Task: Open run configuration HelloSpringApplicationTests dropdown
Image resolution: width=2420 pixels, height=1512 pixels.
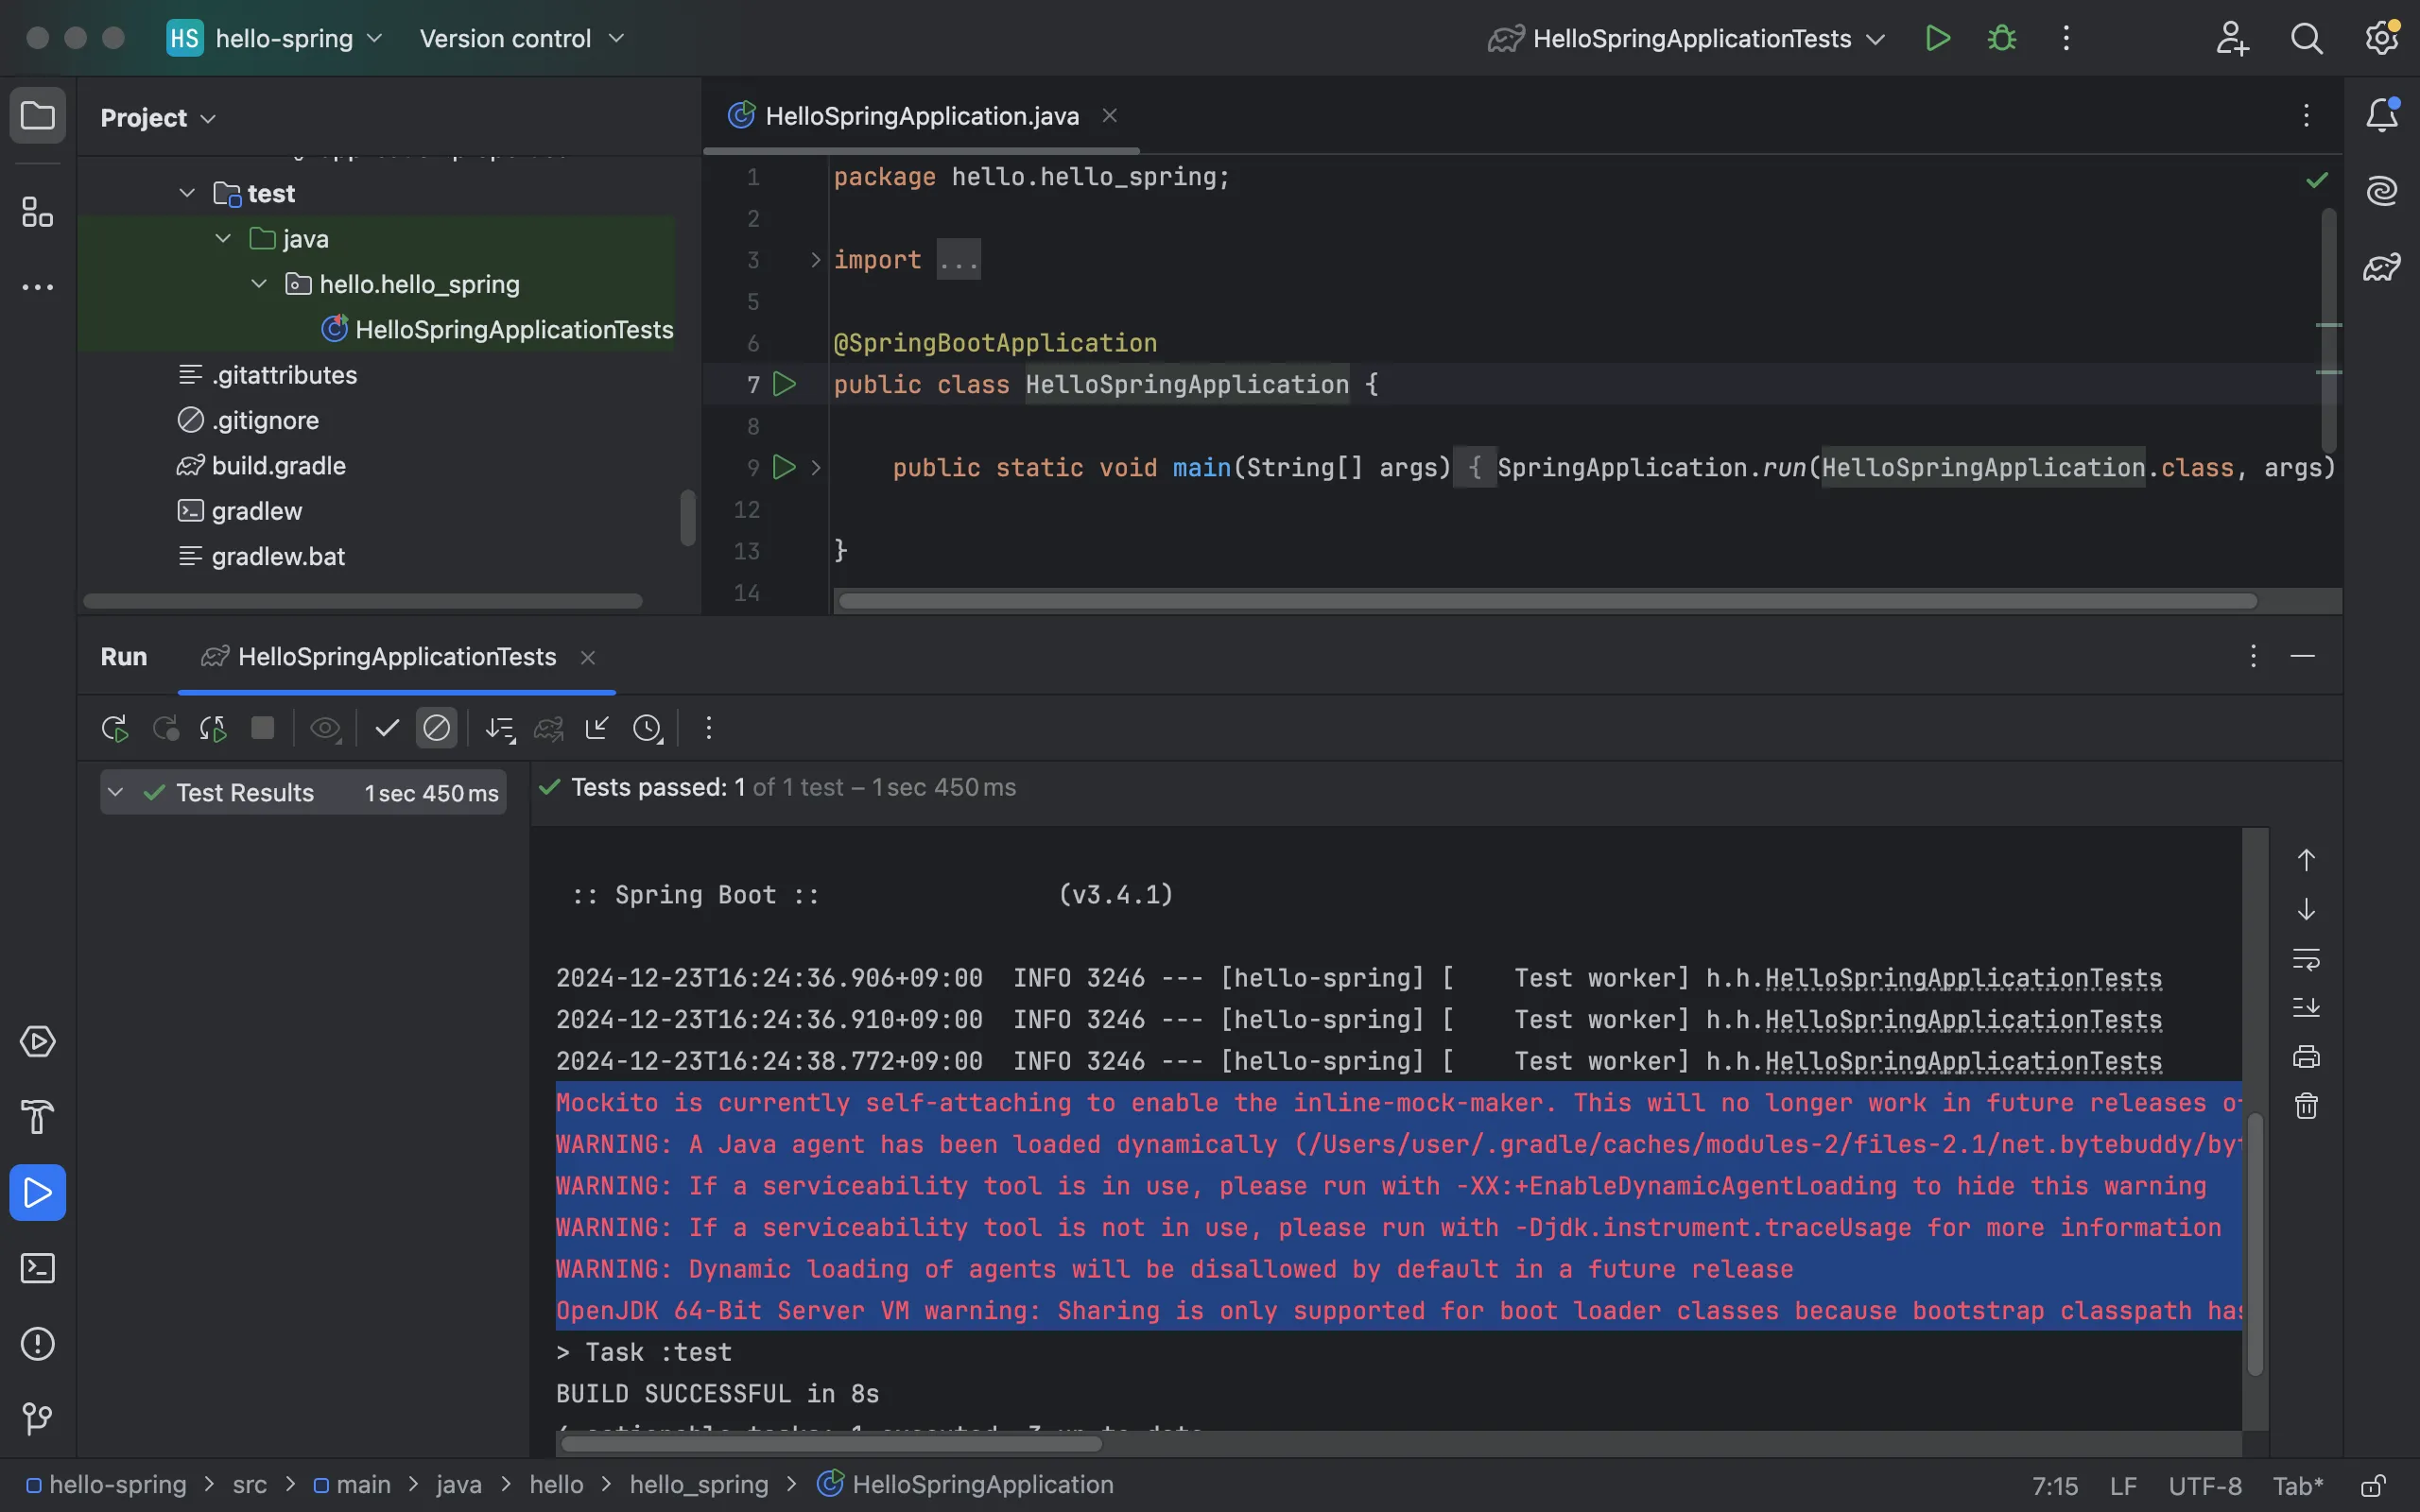Action: [1687, 38]
